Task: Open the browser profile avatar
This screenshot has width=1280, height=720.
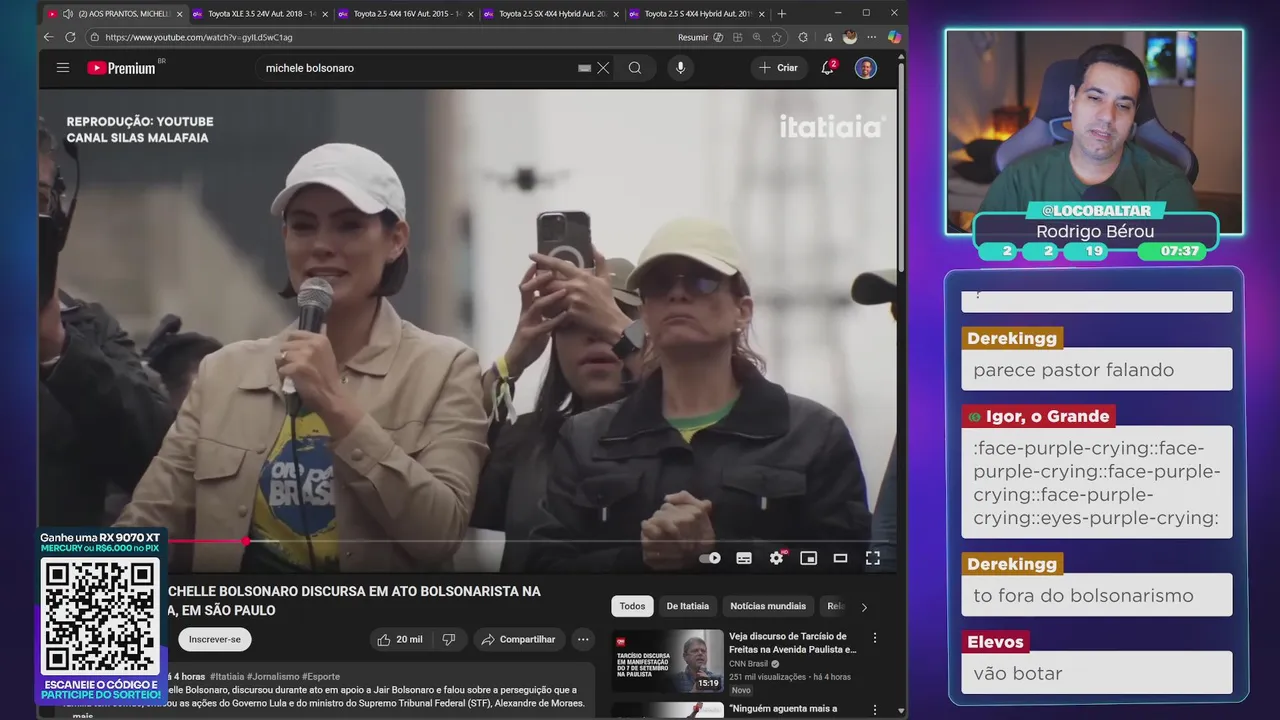Action: (850, 37)
